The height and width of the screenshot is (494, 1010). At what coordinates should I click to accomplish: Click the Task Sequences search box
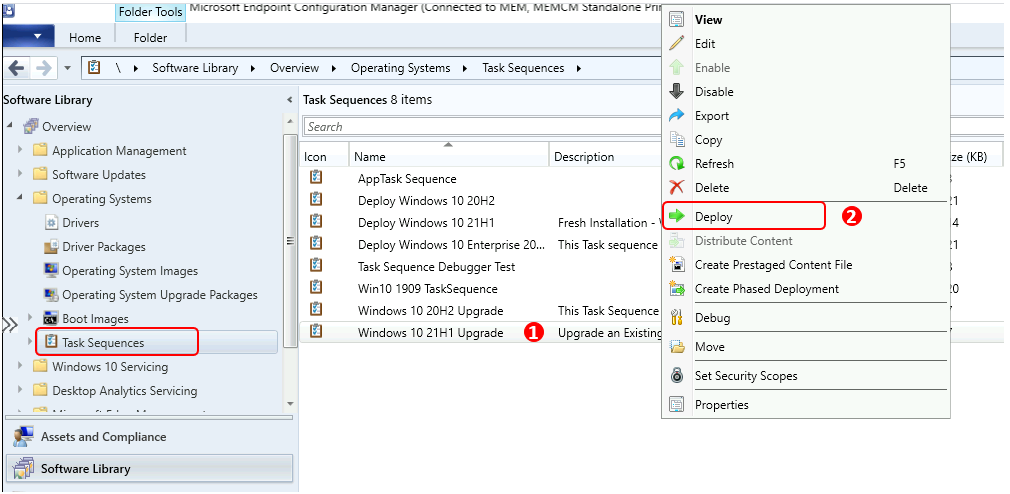click(482, 127)
